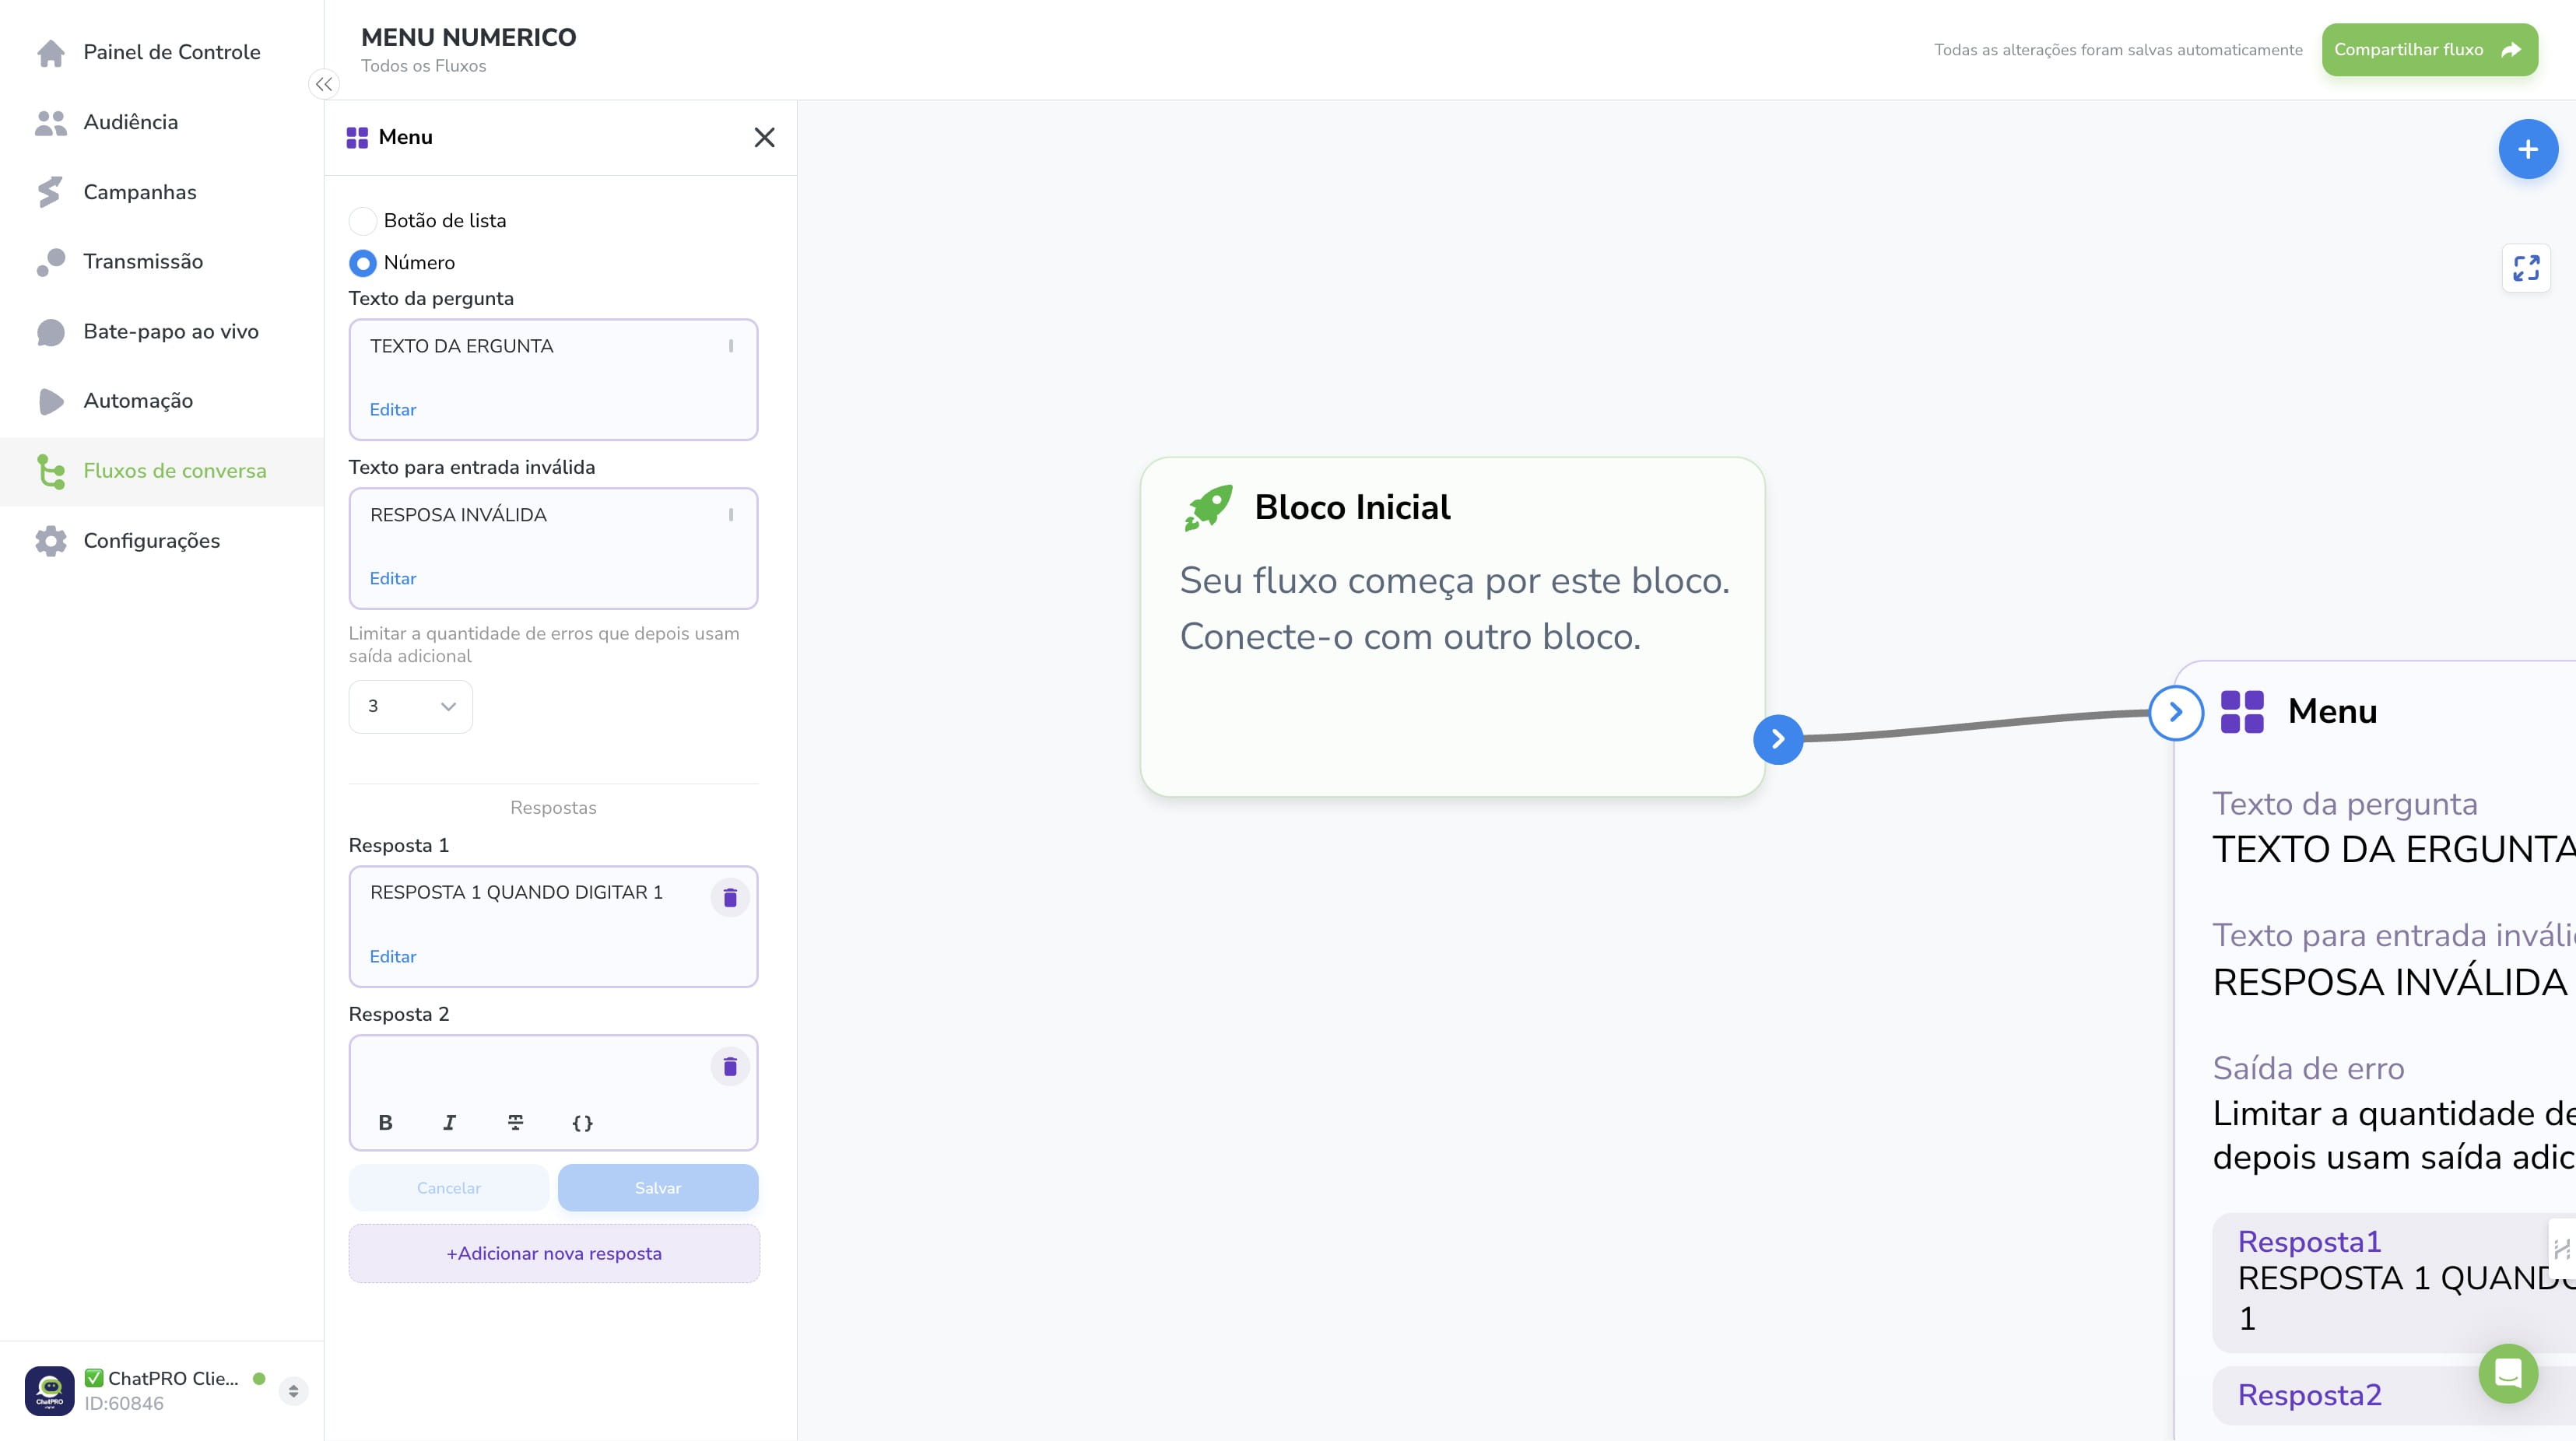2576x1441 pixels.
Task: Click the Cancelar button
Action: pyautogui.click(x=448, y=1188)
